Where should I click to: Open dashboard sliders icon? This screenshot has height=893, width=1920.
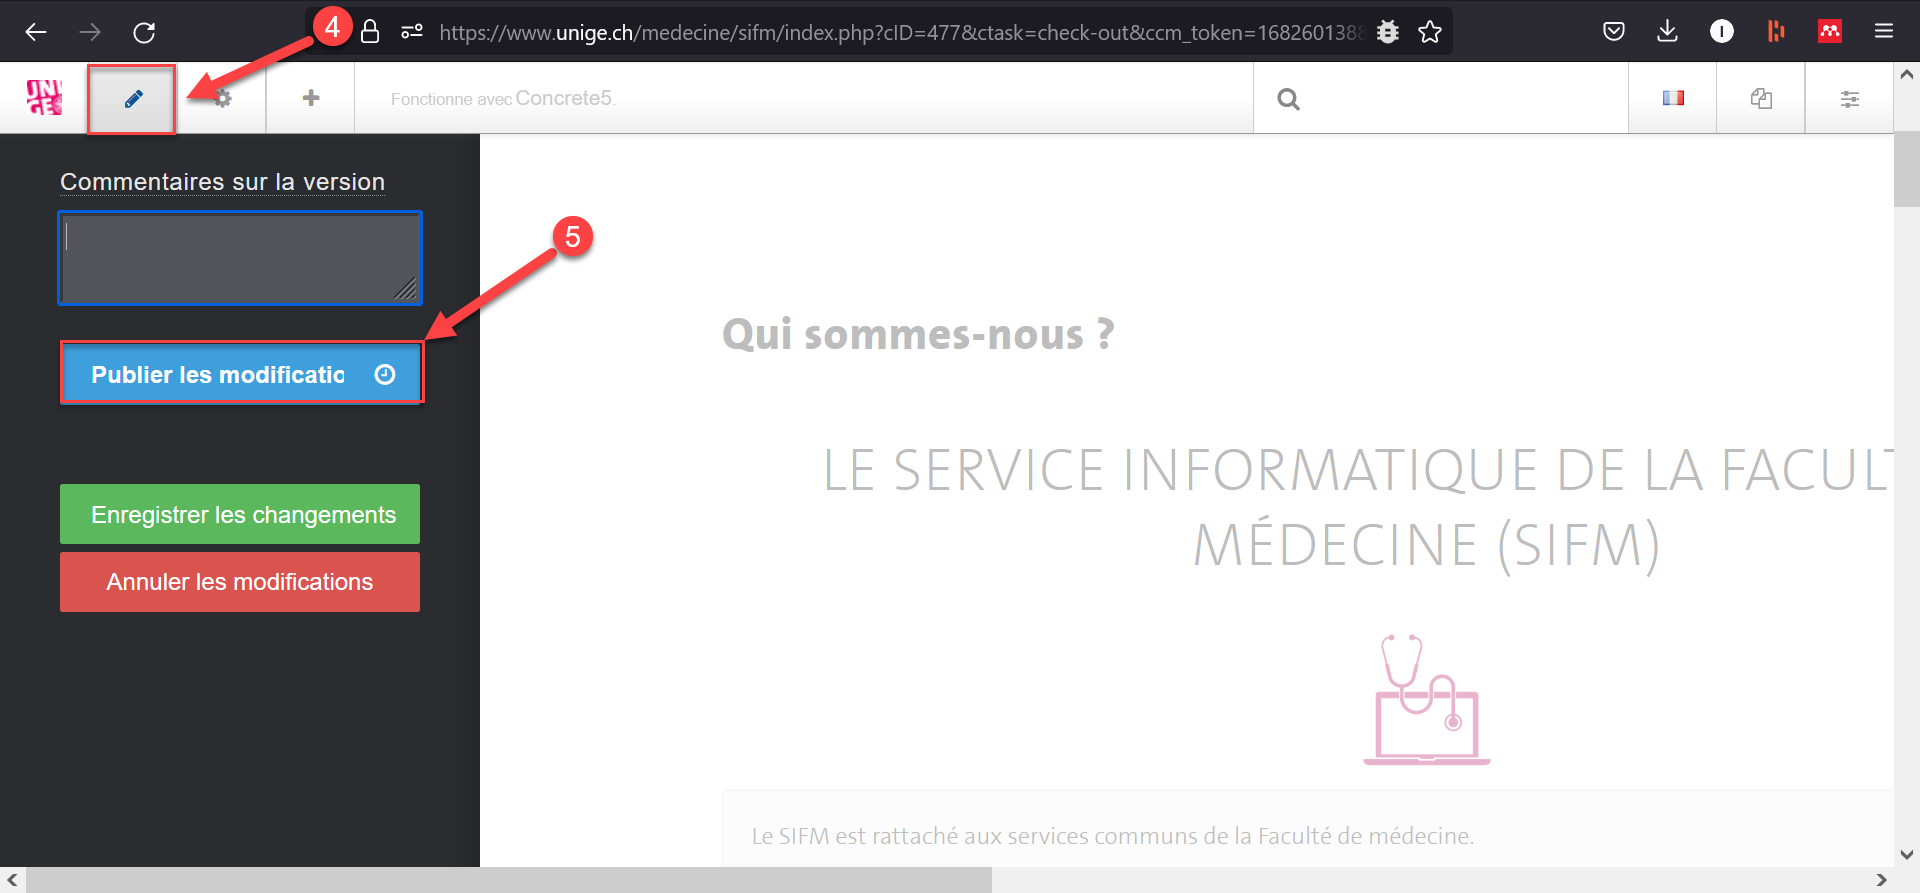(x=1849, y=98)
